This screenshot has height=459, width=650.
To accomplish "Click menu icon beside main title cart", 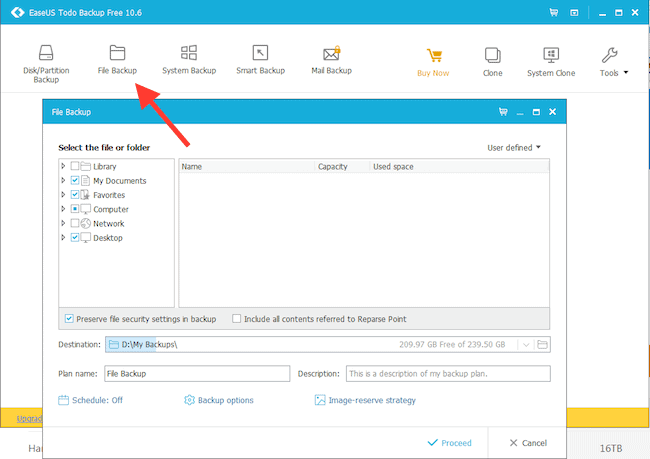I will [x=574, y=12].
